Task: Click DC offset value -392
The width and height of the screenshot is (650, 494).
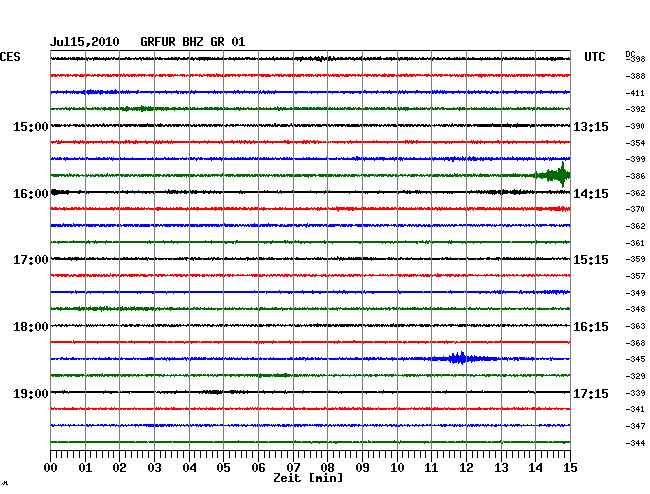Action: coord(635,109)
